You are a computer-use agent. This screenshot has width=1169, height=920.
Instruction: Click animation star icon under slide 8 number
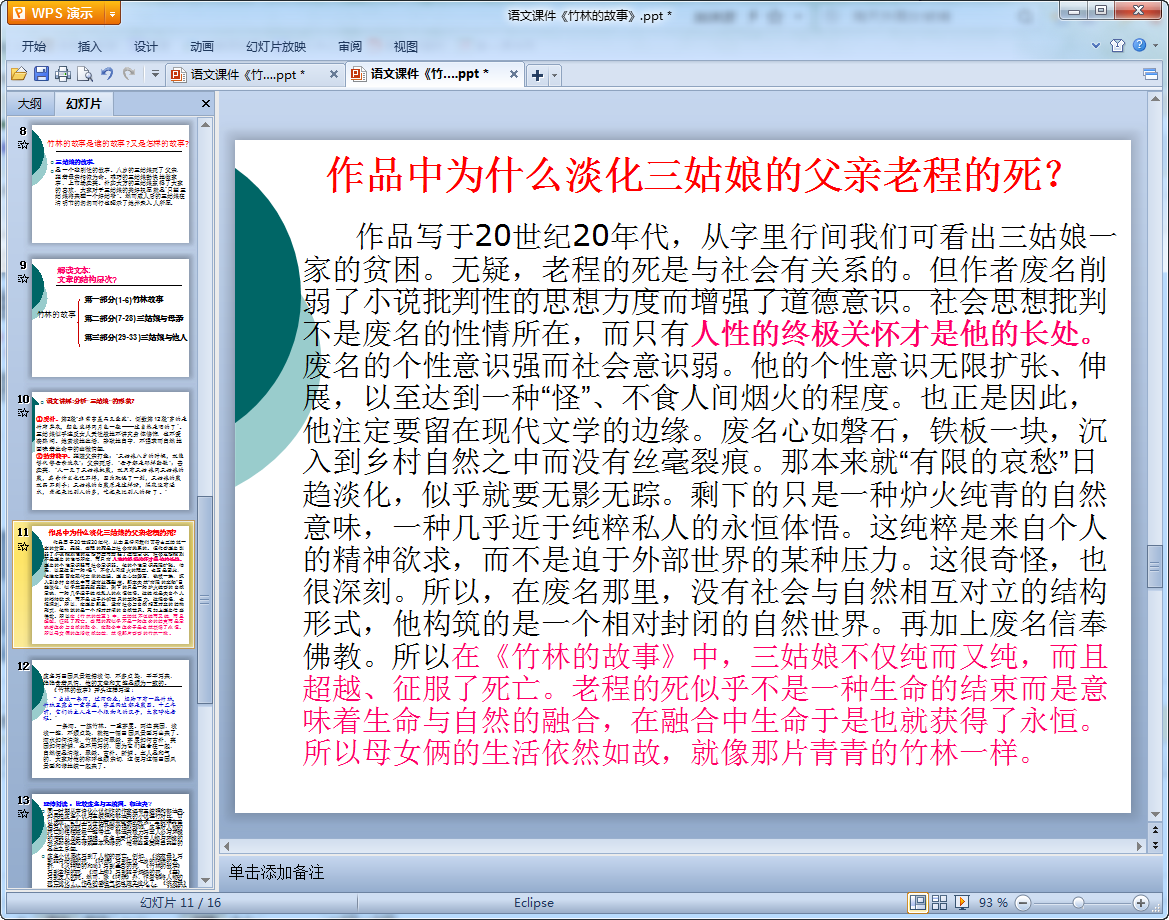tap(23, 145)
